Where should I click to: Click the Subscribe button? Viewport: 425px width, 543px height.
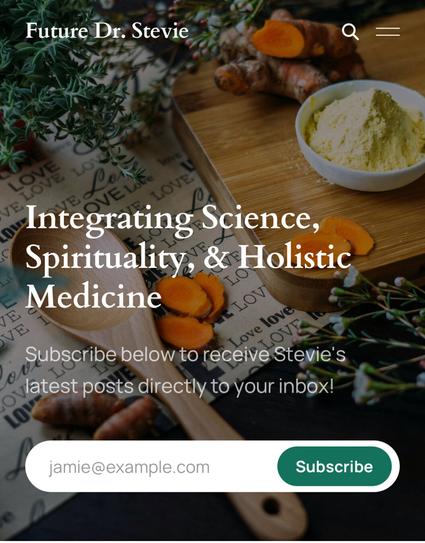click(334, 466)
